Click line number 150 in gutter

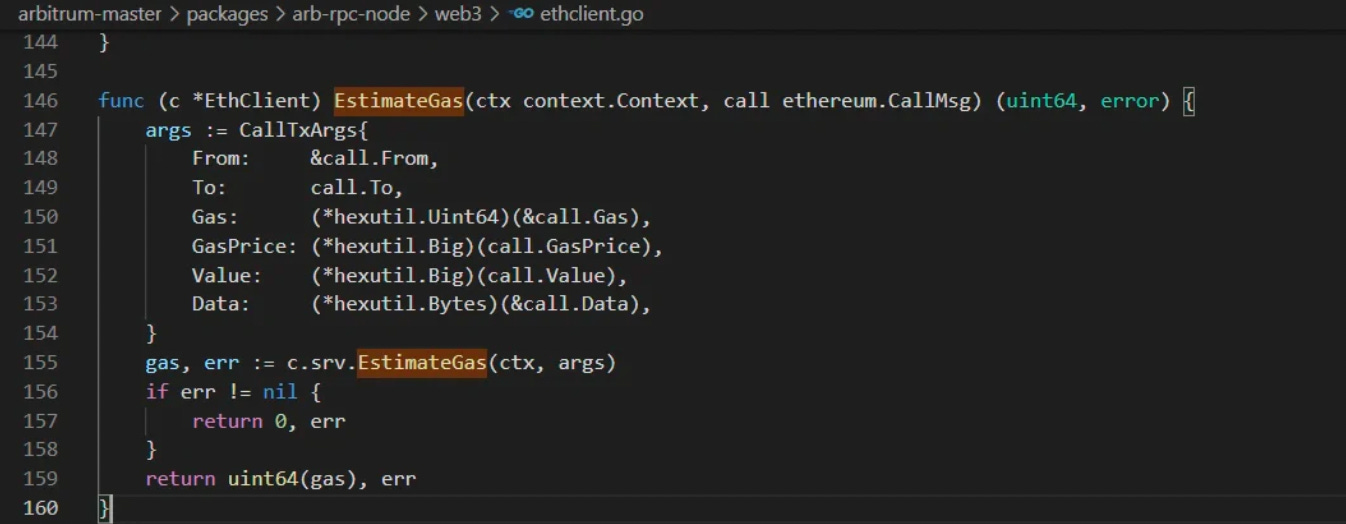pyautogui.click(x=41, y=217)
